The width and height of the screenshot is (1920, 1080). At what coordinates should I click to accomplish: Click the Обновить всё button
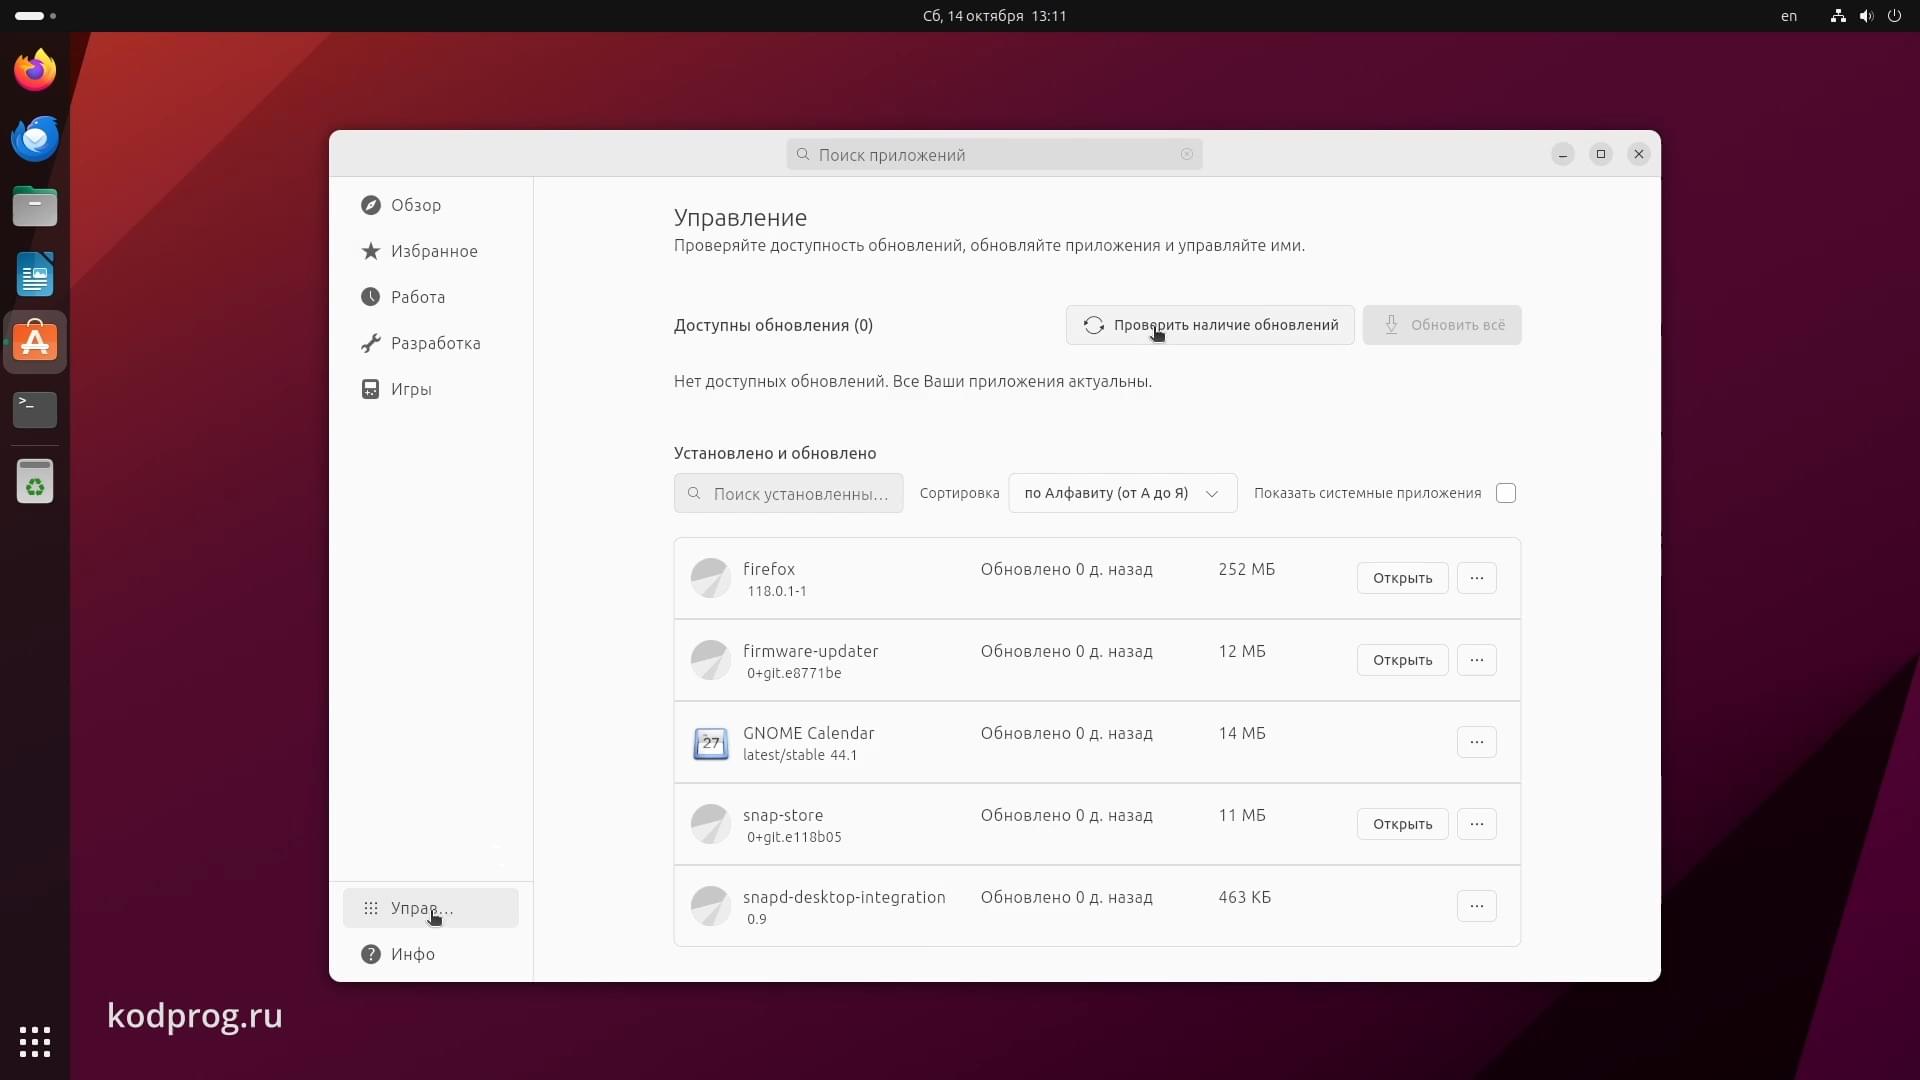tap(1442, 325)
